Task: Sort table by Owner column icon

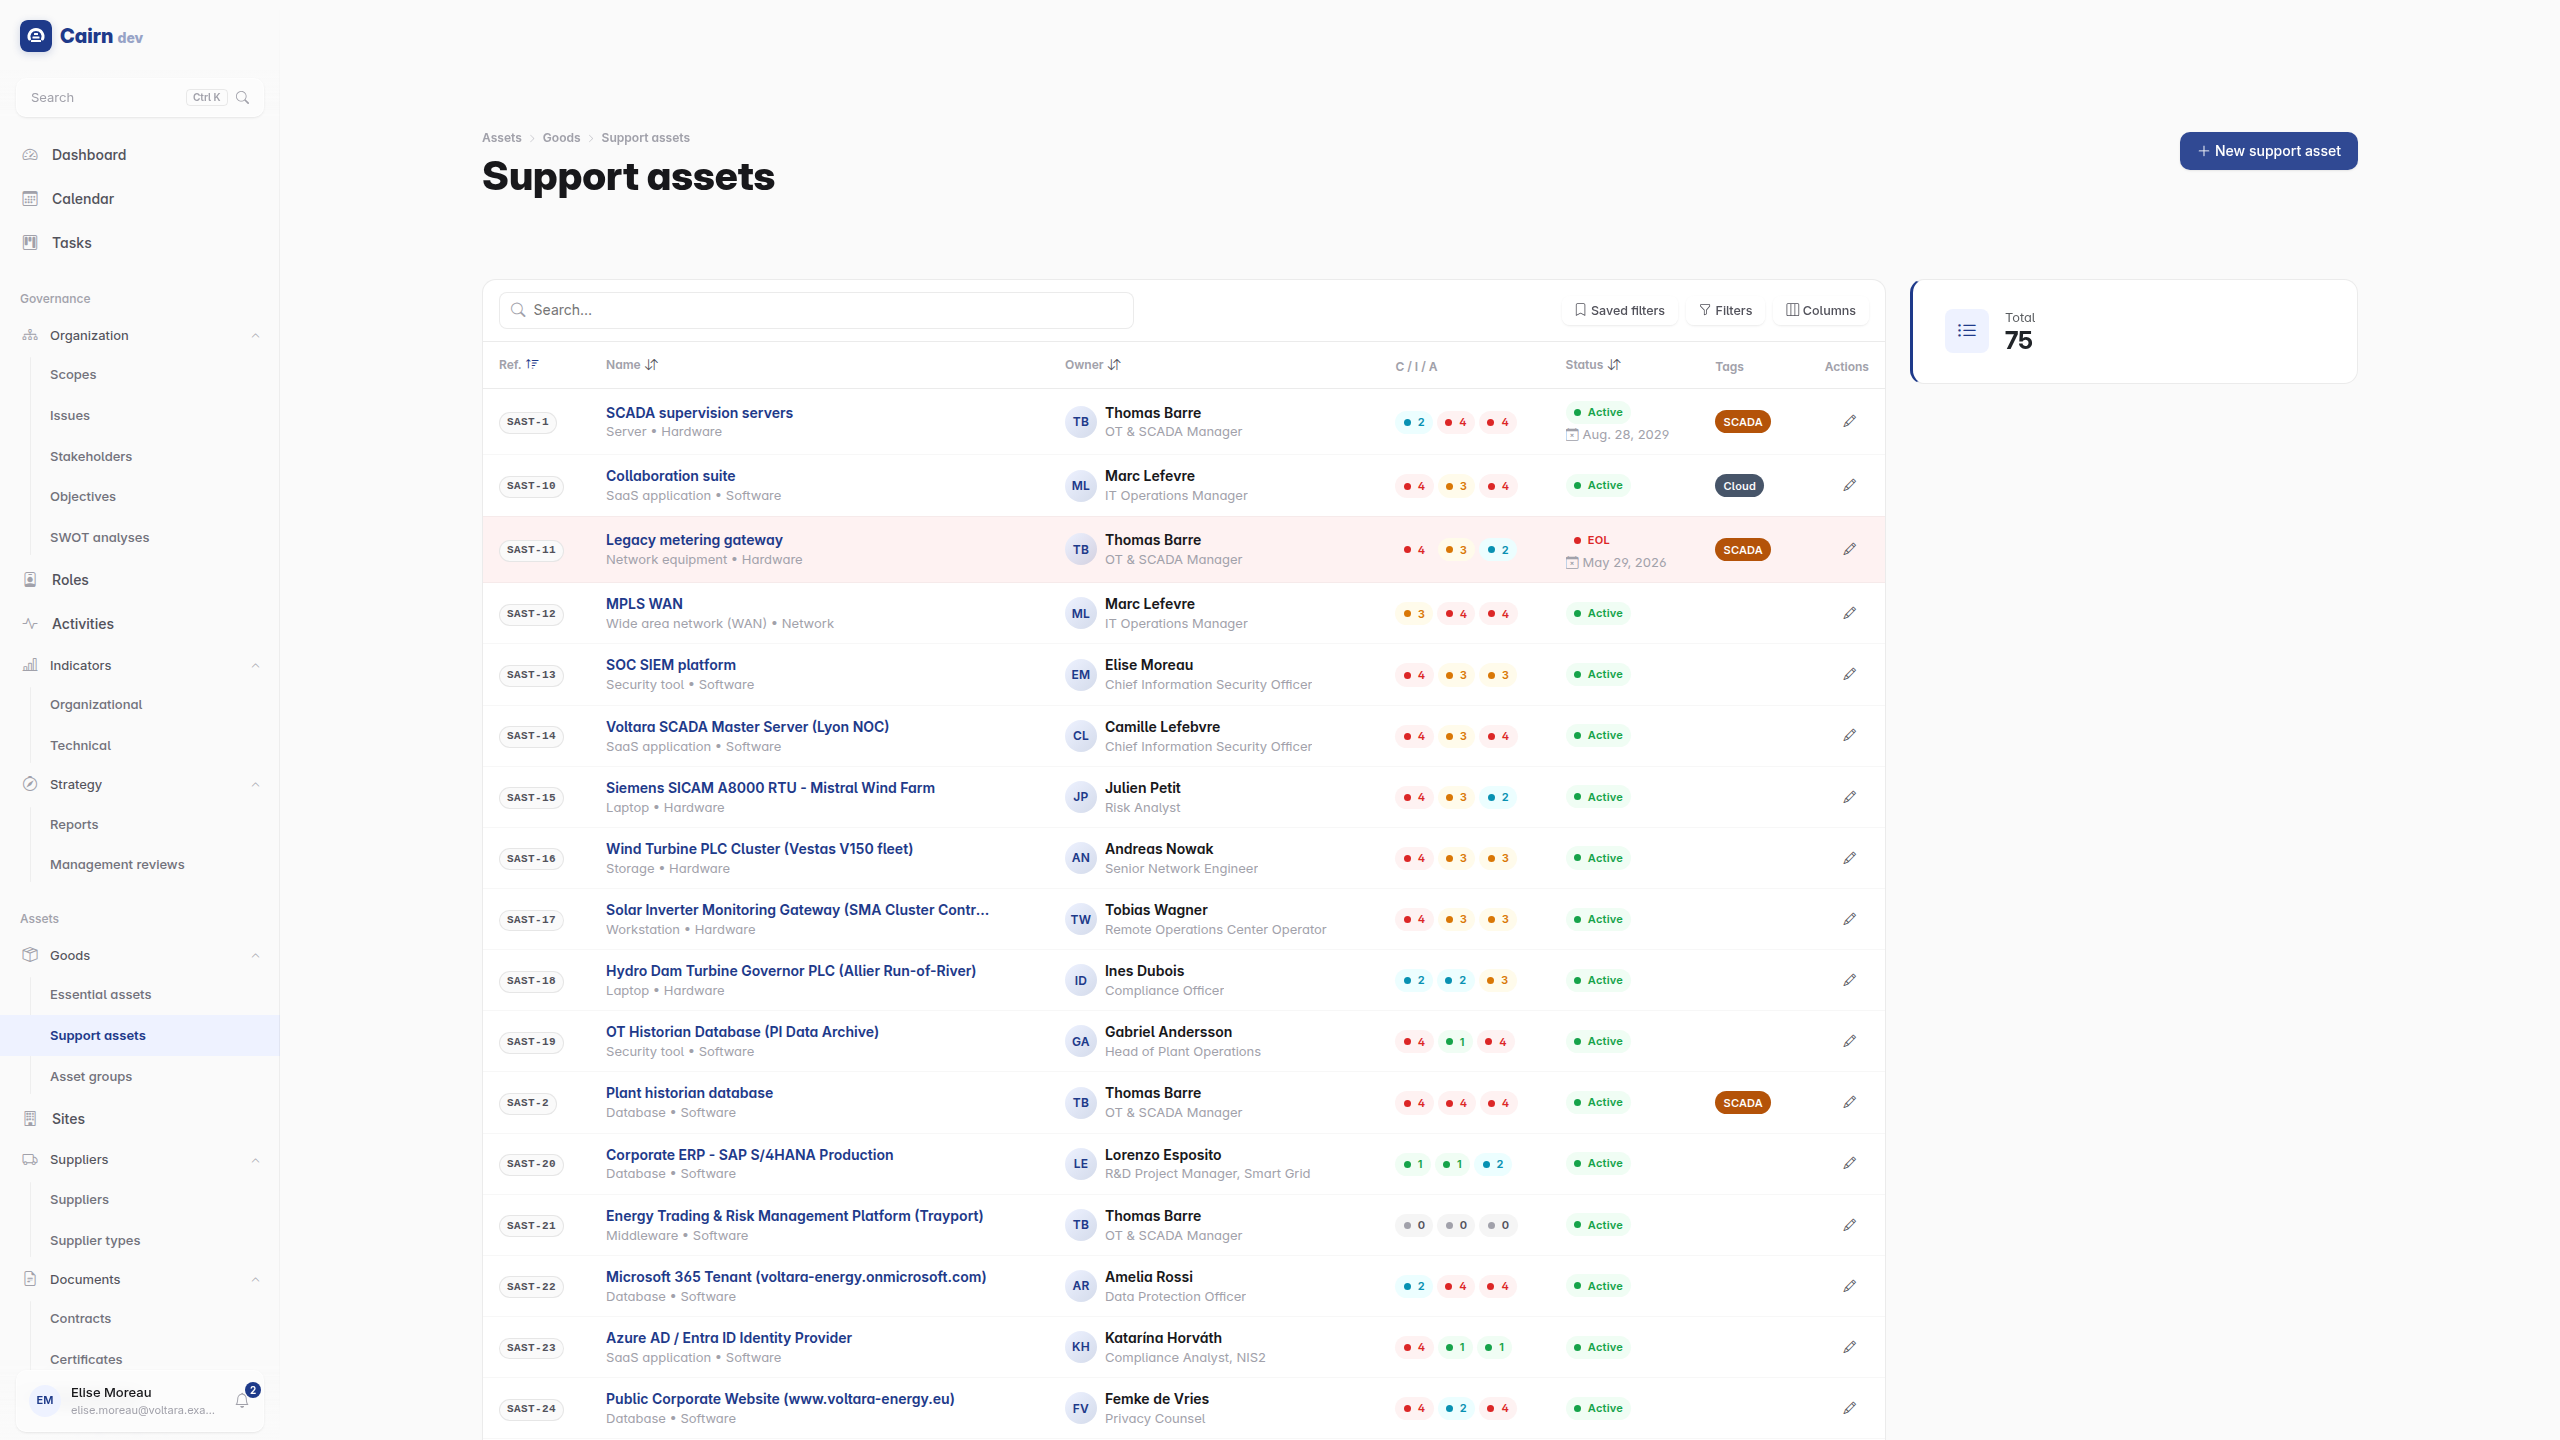Action: [1115, 365]
